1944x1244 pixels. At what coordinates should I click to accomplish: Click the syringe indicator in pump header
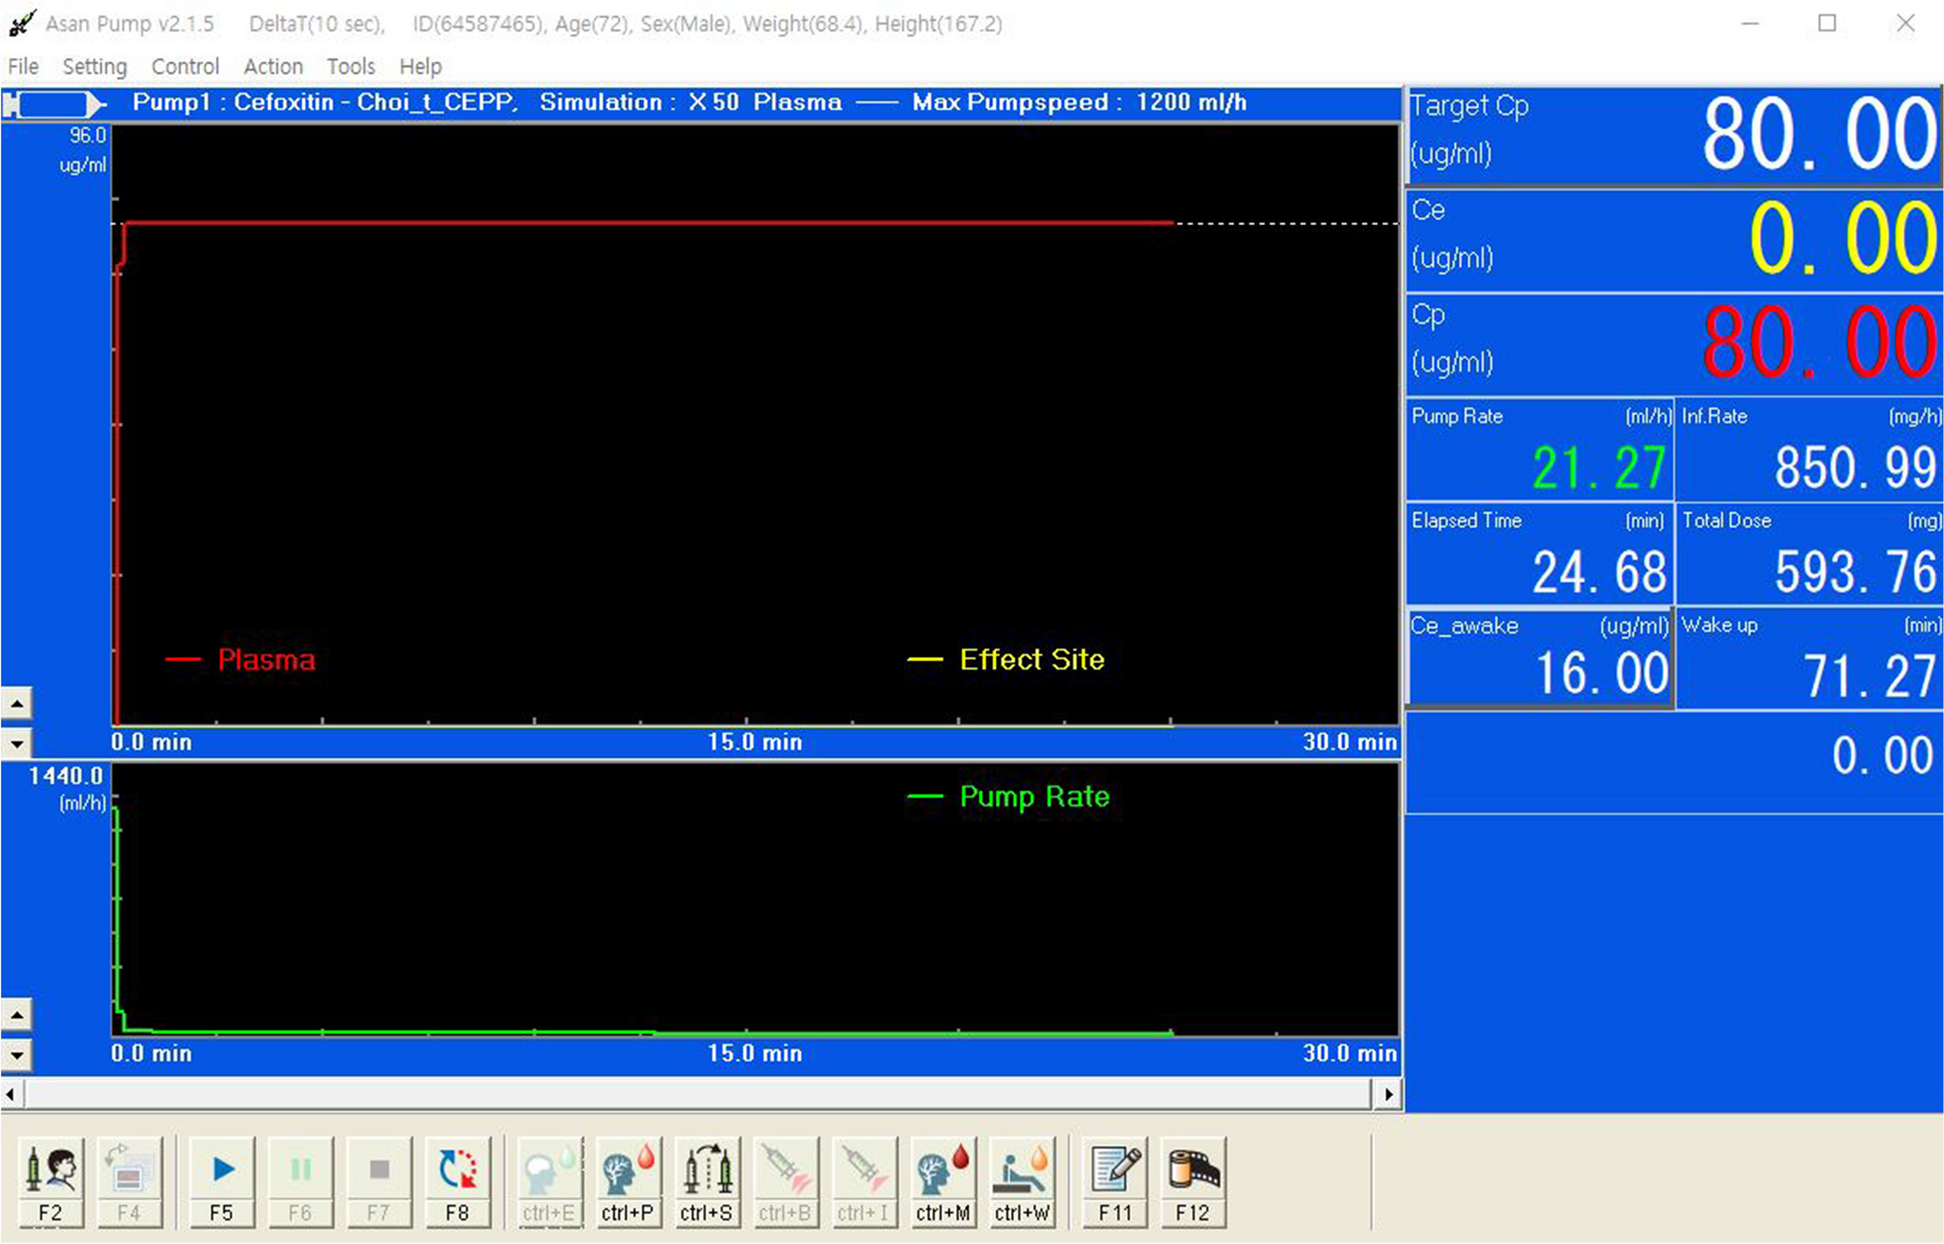coord(54,103)
